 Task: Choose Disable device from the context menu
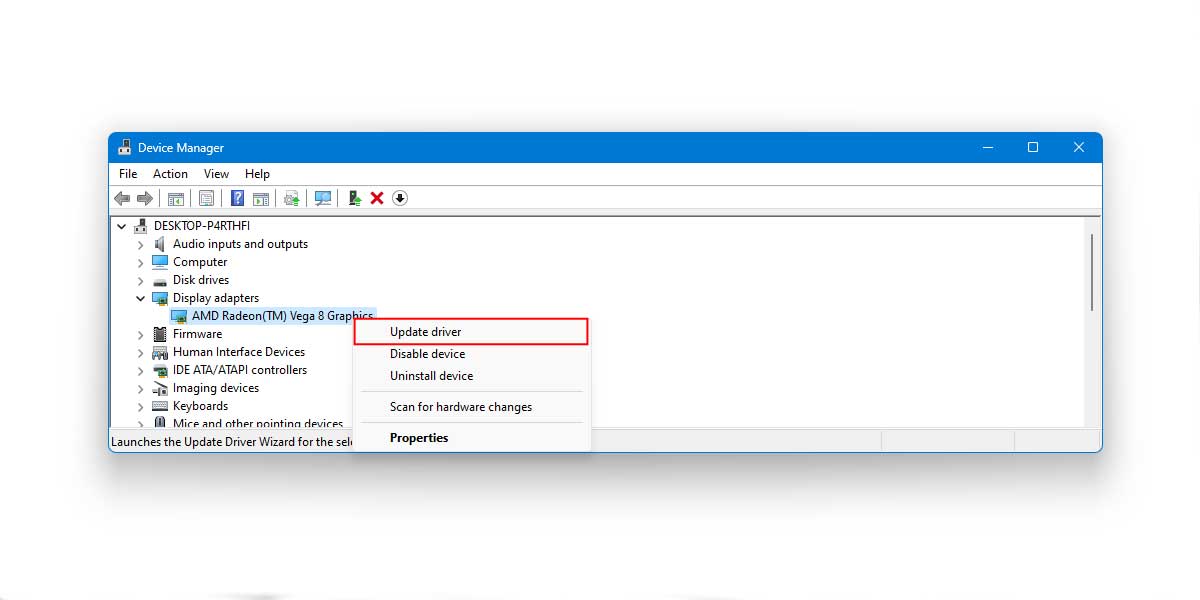pyautogui.click(x=471, y=354)
